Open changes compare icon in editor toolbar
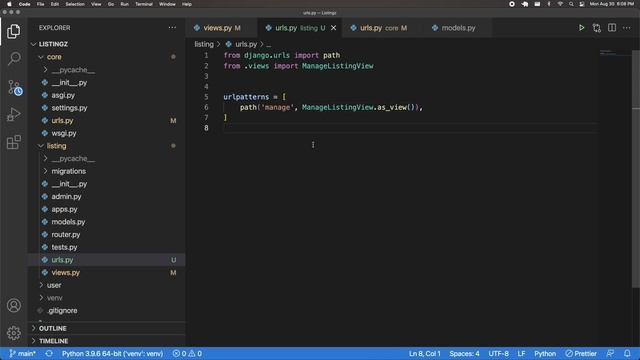 tap(597, 28)
